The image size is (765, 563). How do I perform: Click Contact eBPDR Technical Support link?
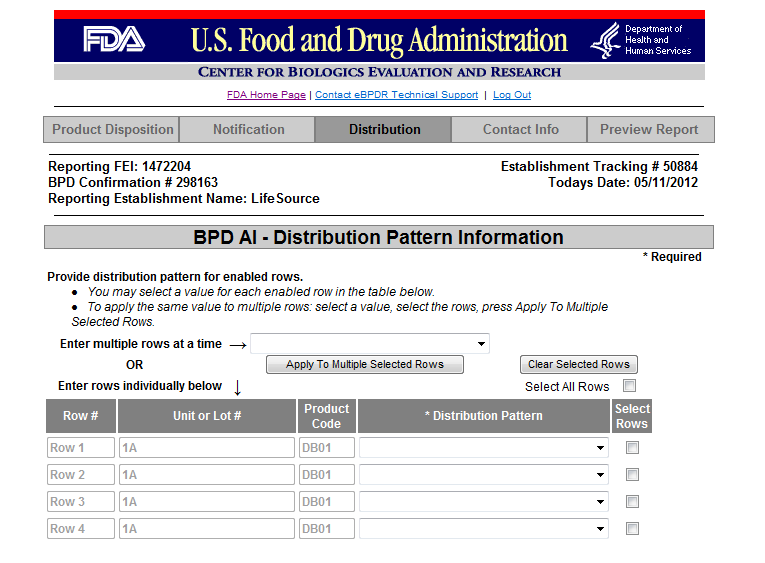[396, 95]
